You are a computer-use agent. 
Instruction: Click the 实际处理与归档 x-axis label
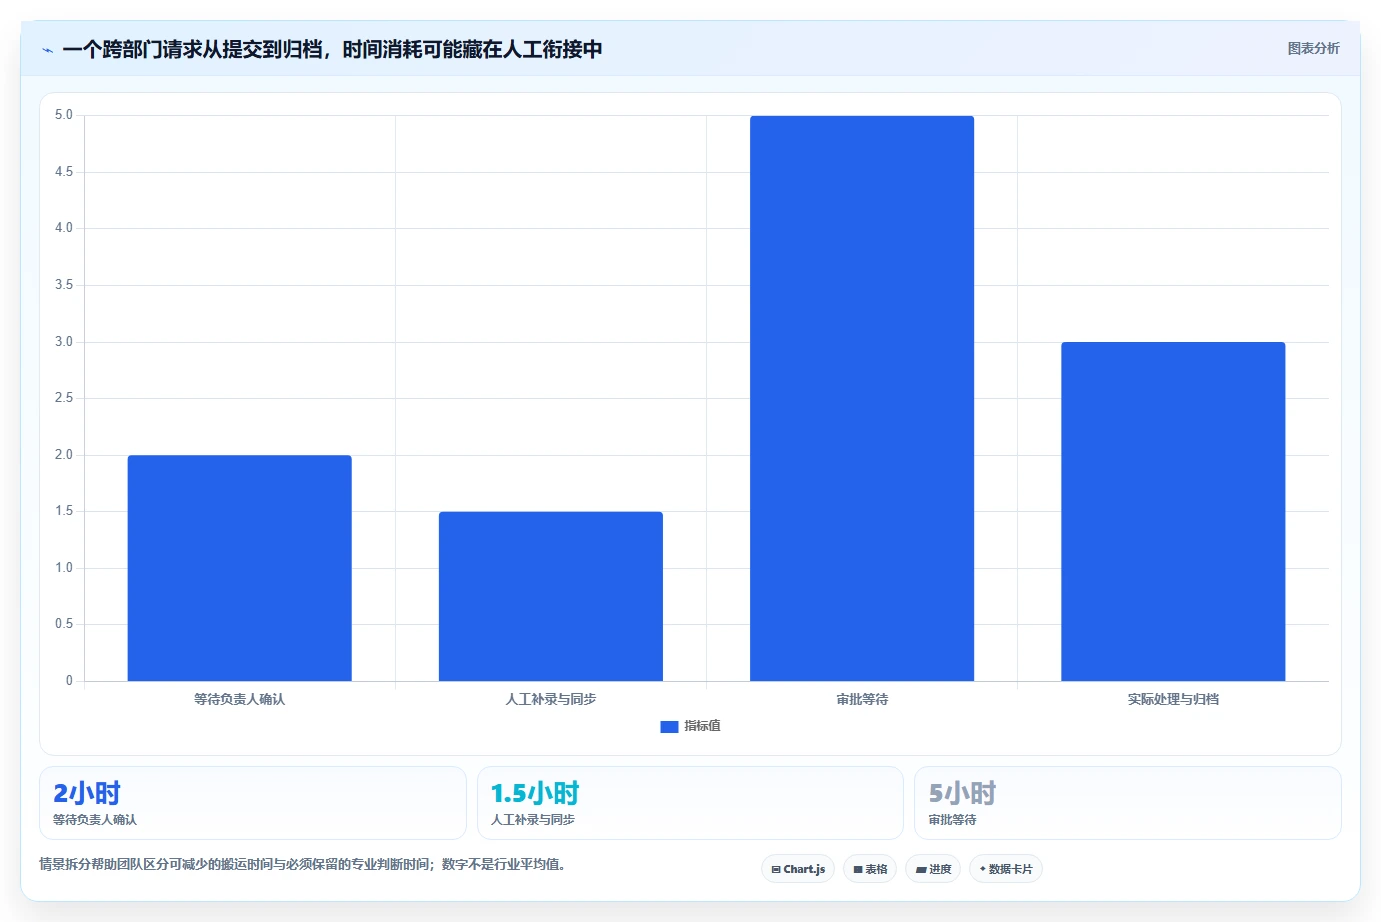pyautogui.click(x=1173, y=699)
